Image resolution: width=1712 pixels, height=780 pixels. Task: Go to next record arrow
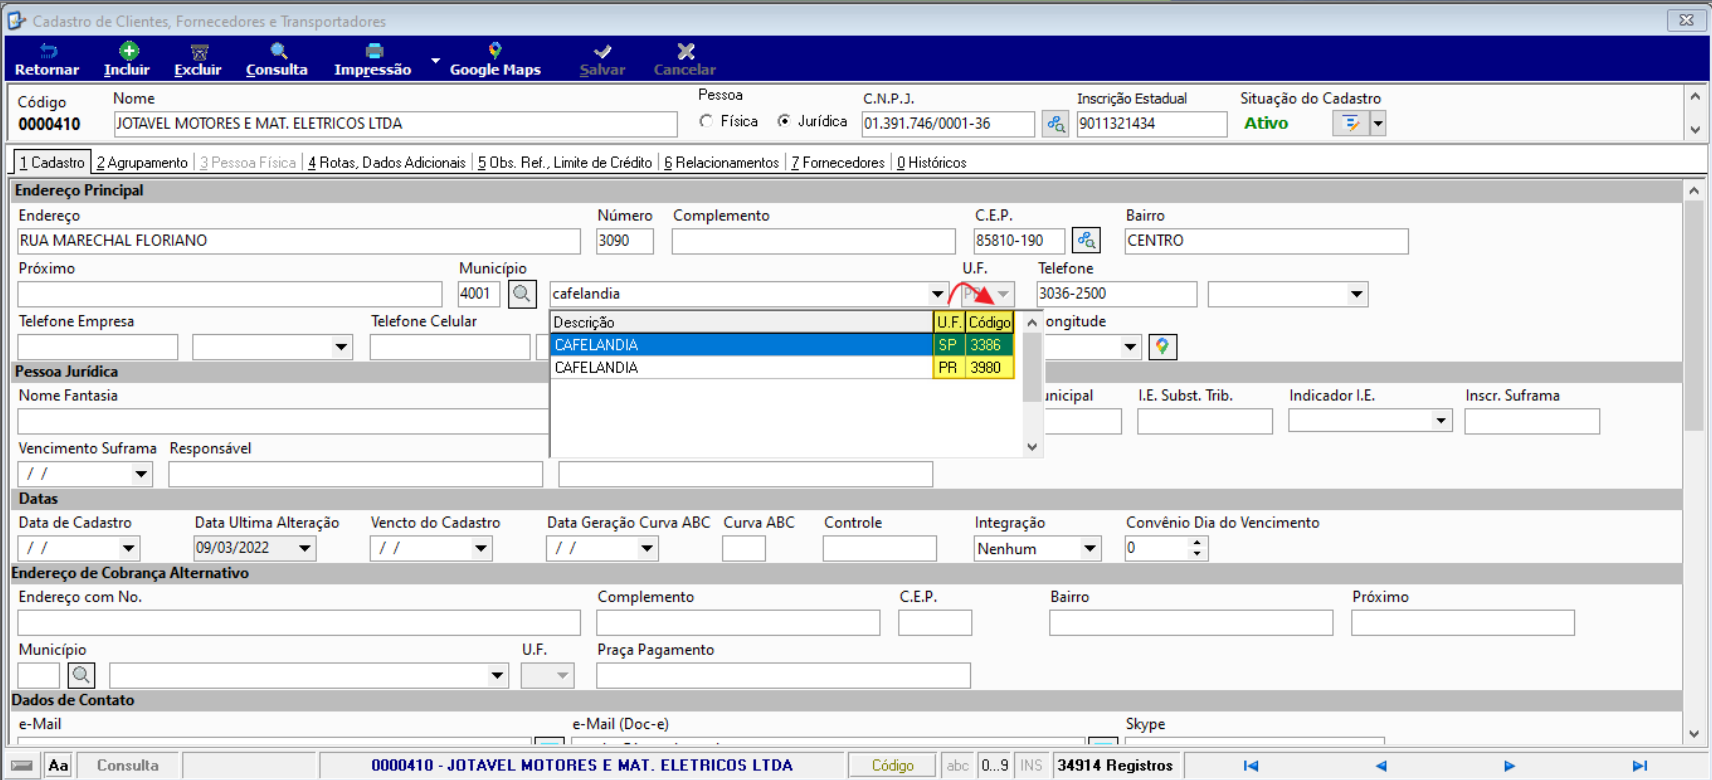pos(1509,766)
